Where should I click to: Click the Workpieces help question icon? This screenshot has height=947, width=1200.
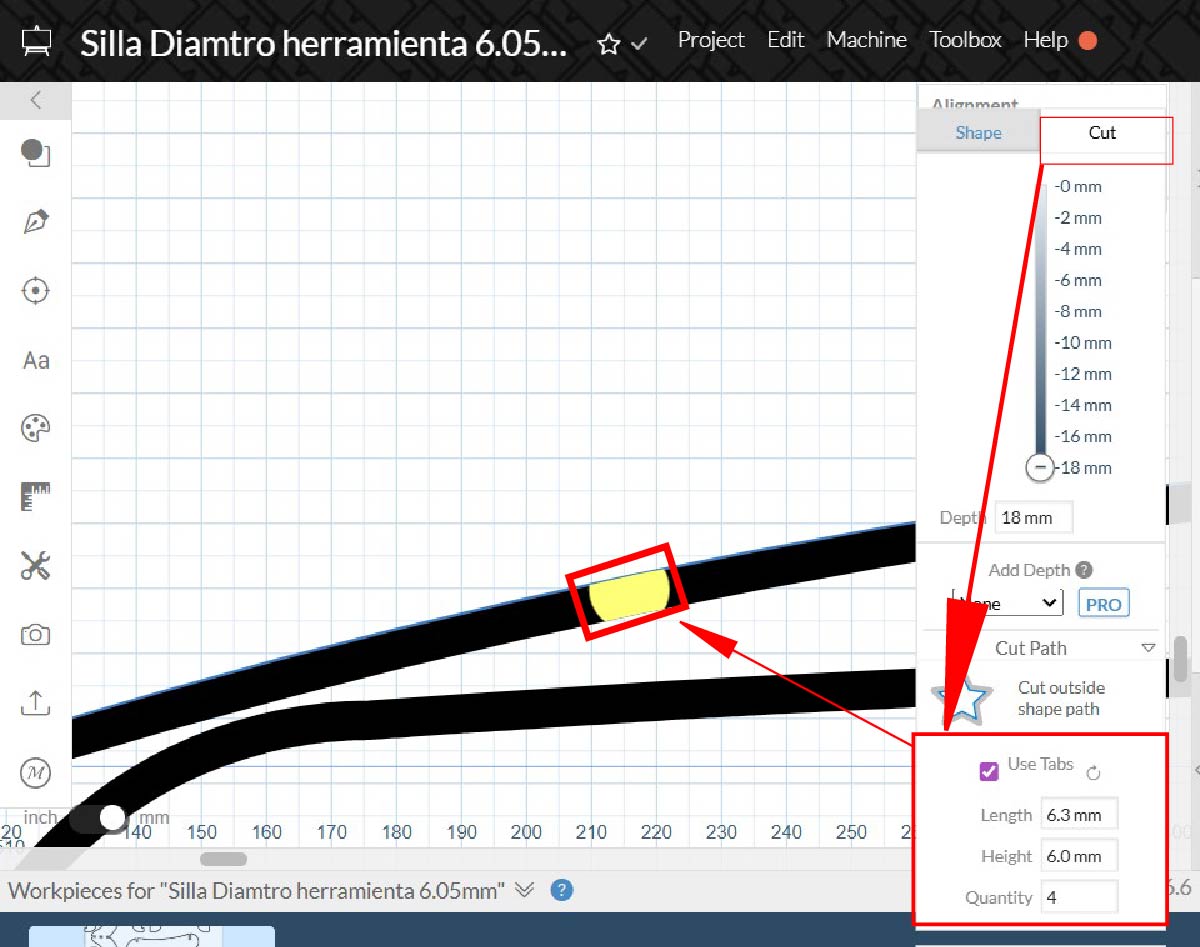tap(561, 890)
